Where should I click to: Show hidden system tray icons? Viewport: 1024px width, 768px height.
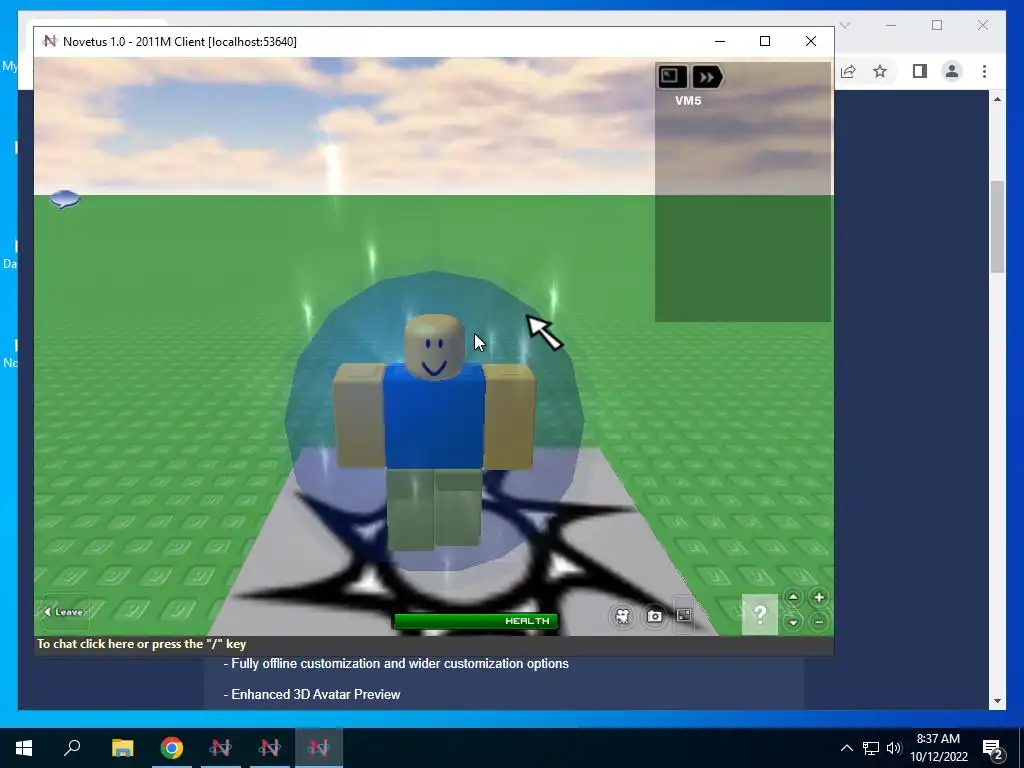(846, 748)
